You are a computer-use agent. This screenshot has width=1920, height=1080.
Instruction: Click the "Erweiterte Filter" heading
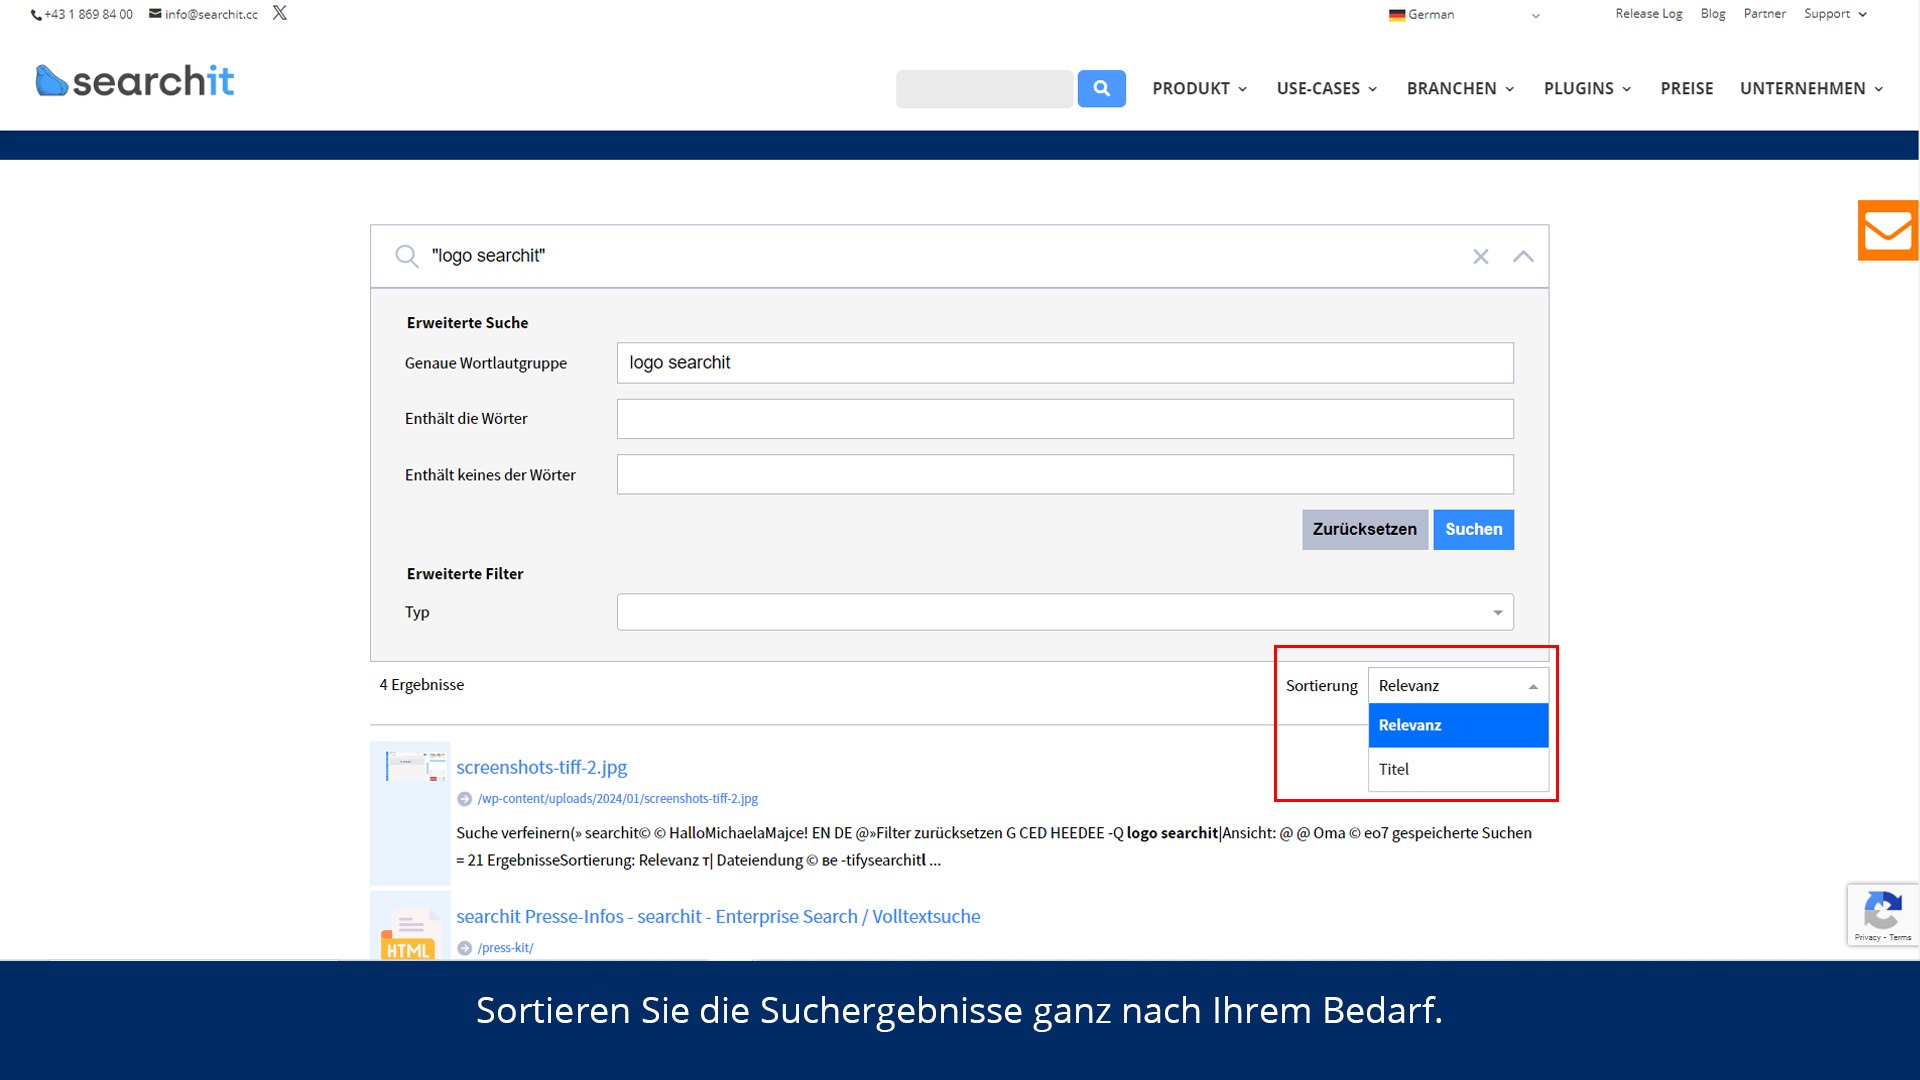point(465,574)
